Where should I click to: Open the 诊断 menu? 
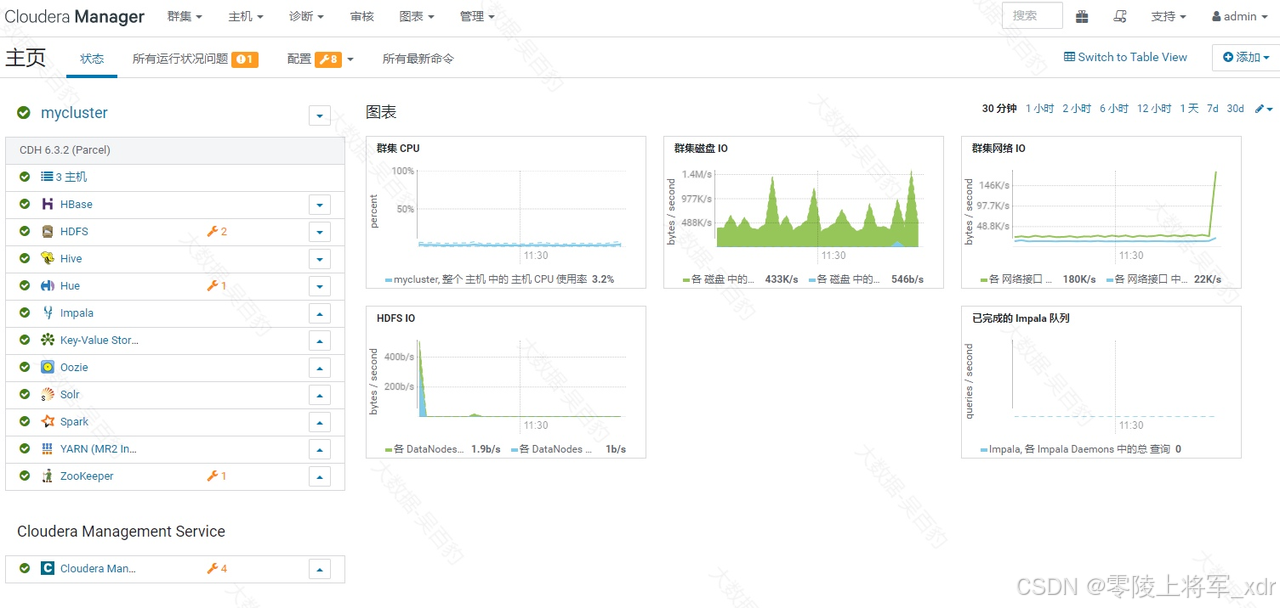(x=307, y=16)
